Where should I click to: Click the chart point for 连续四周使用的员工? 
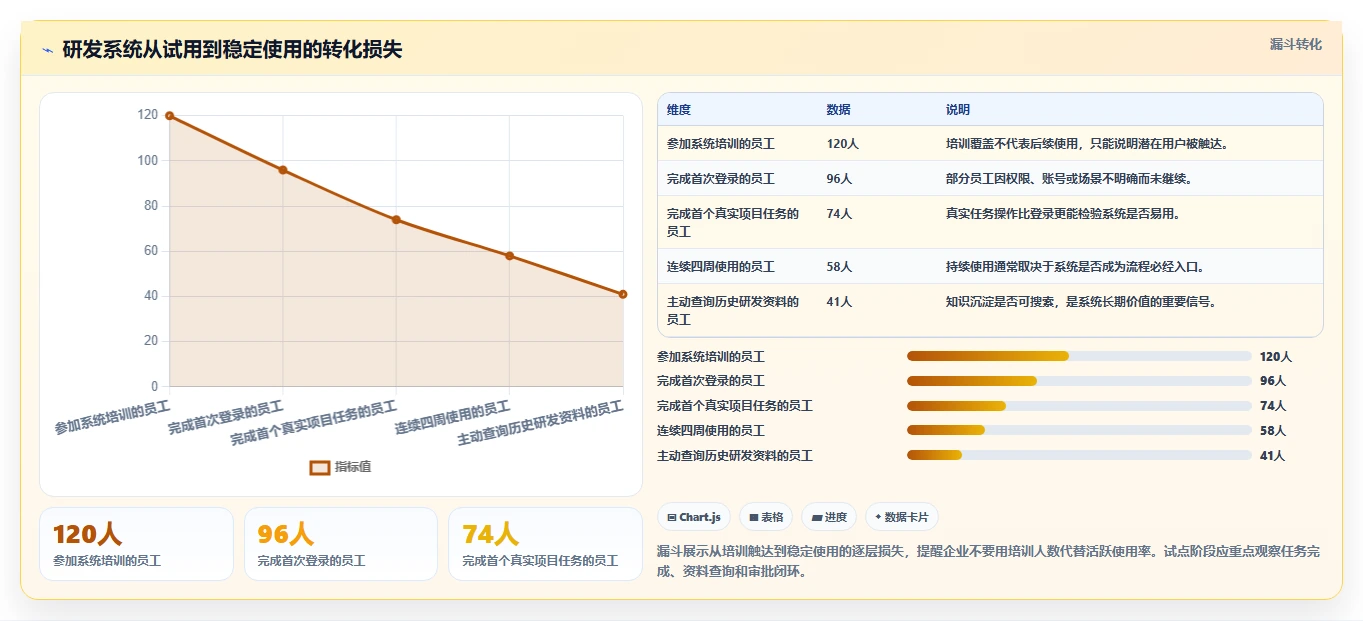509,256
